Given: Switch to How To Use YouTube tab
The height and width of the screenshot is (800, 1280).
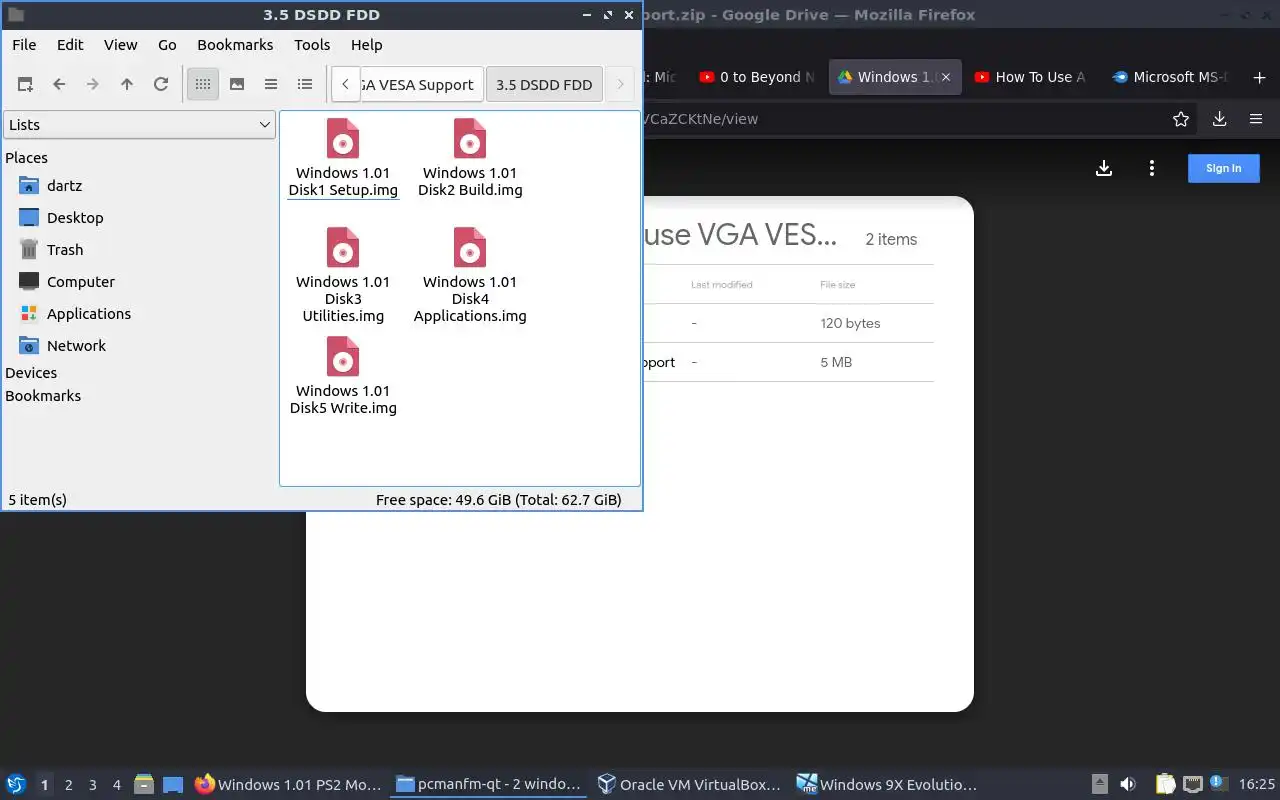Looking at the screenshot, I should click(1030, 77).
